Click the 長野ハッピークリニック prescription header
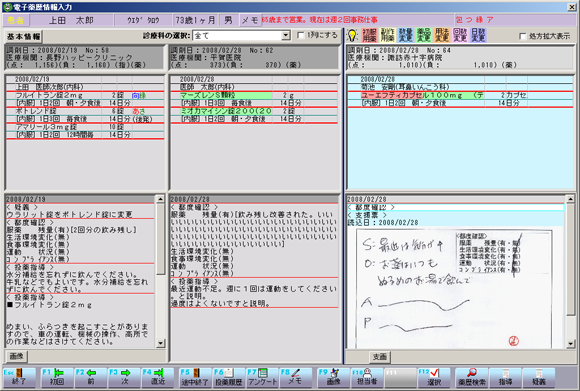 tap(84, 58)
